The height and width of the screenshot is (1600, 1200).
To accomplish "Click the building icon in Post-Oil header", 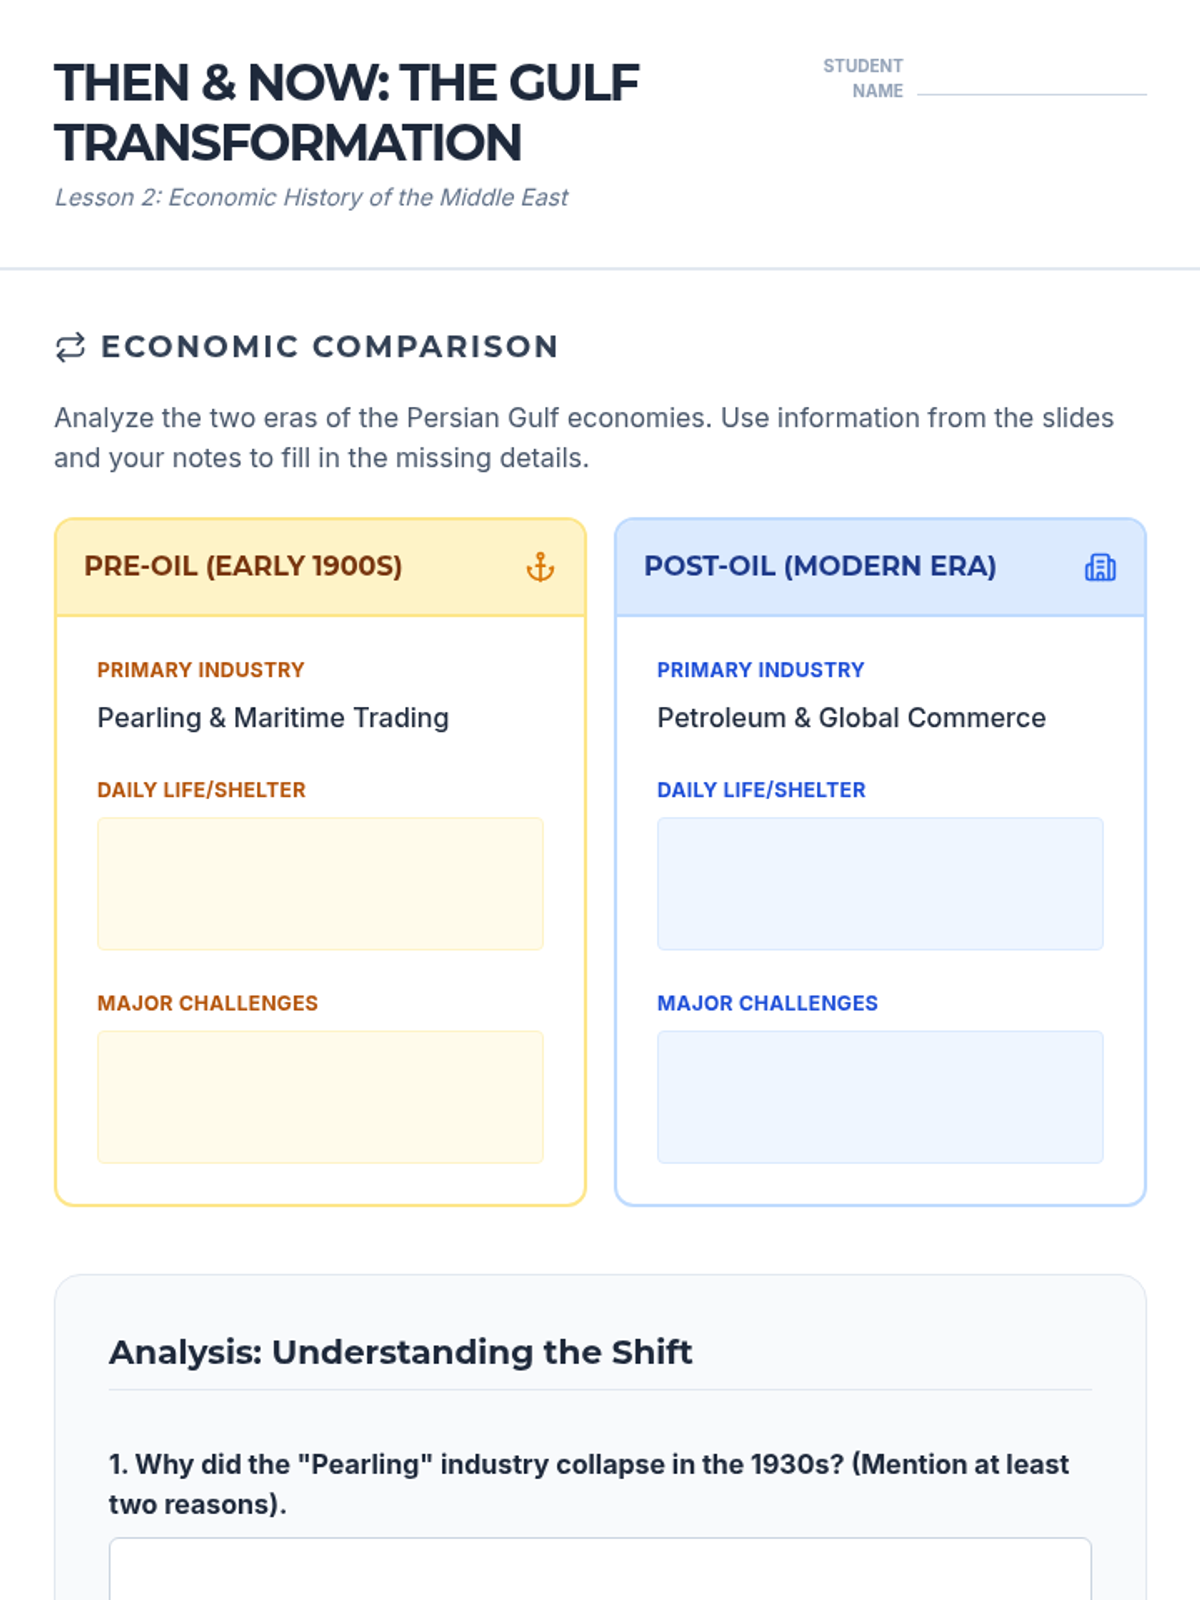I will (1100, 567).
